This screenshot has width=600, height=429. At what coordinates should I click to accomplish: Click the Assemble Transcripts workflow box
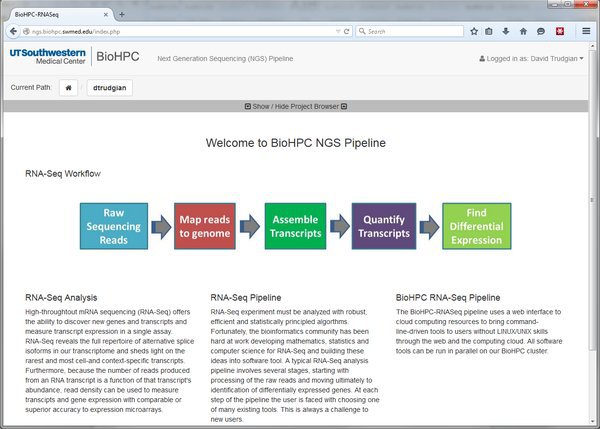tap(295, 226)
